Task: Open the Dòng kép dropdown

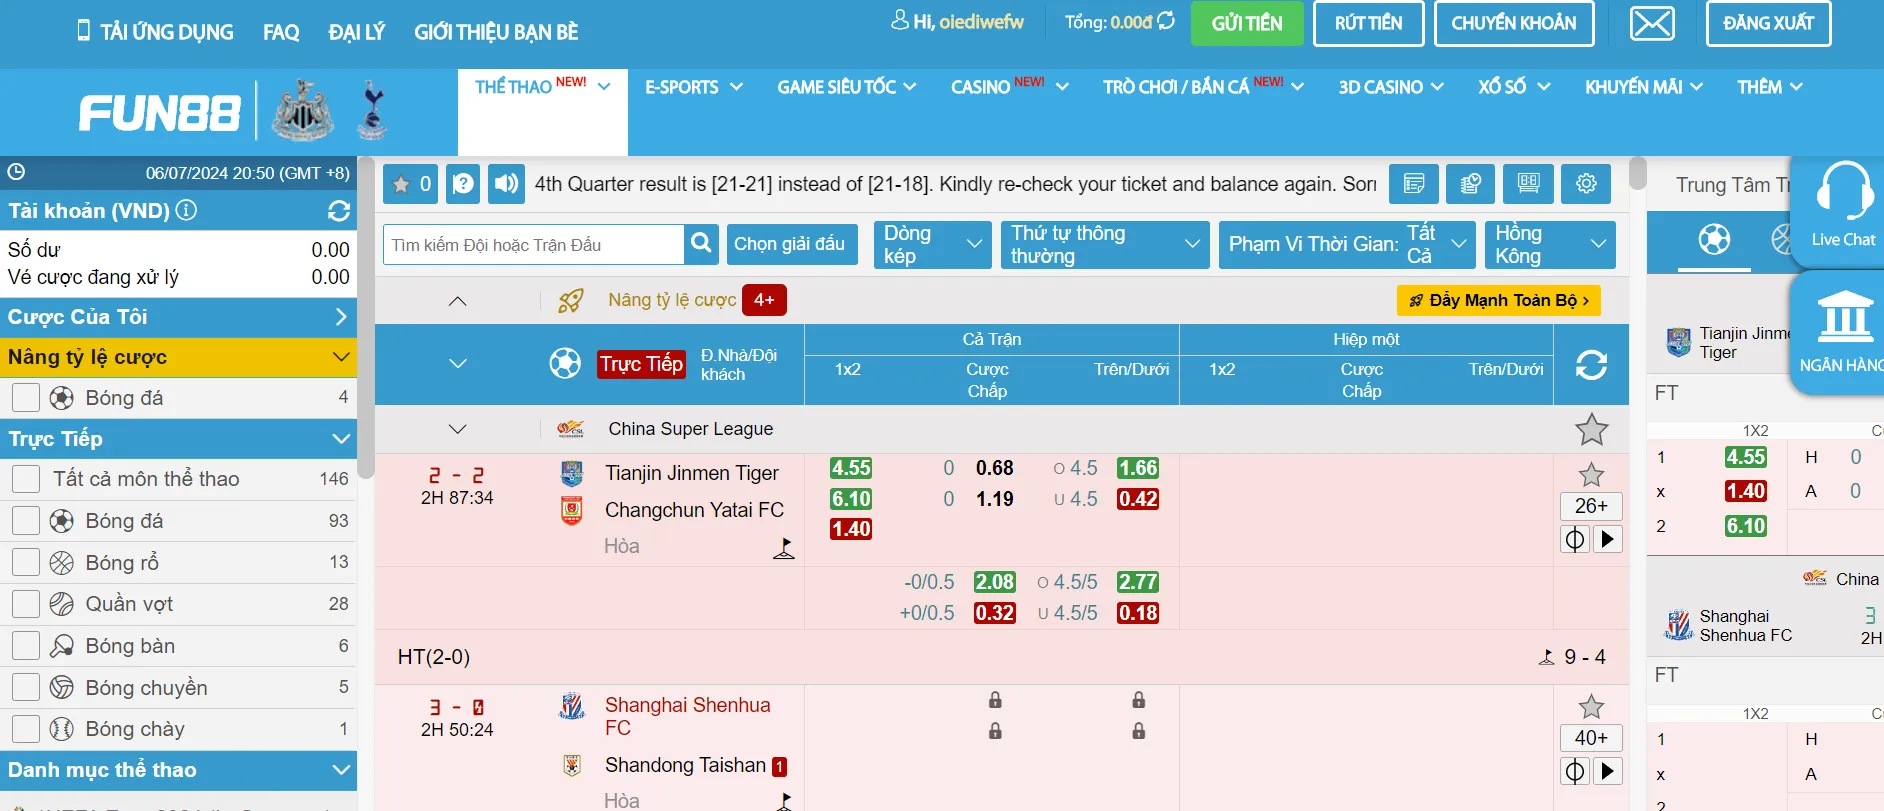Action: coord(932,244)
